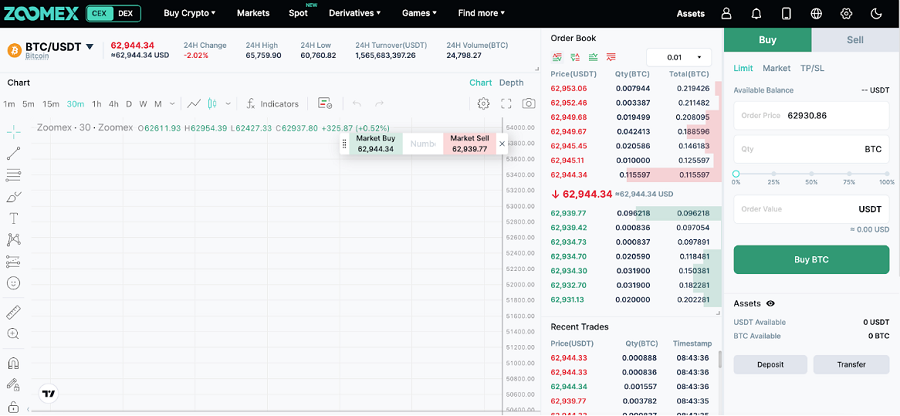This screenshot has width=900, height=416.
Task: Select the crosshair cursor tool
Action: point(14,132)
